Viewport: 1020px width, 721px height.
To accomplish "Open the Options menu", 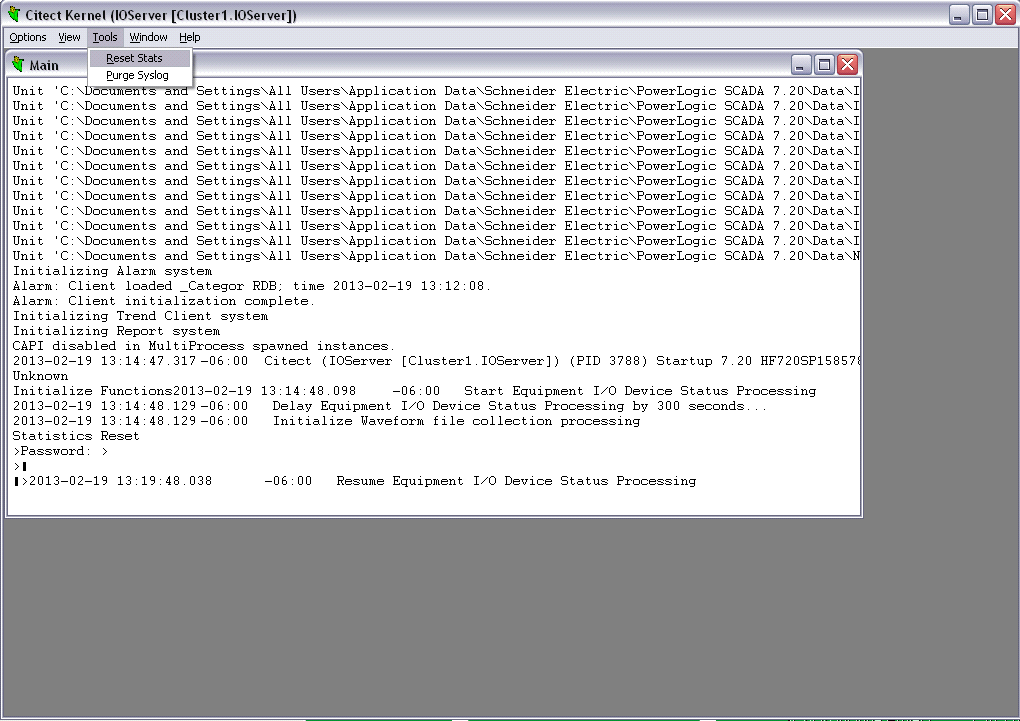I will click(x=27, y=37).
